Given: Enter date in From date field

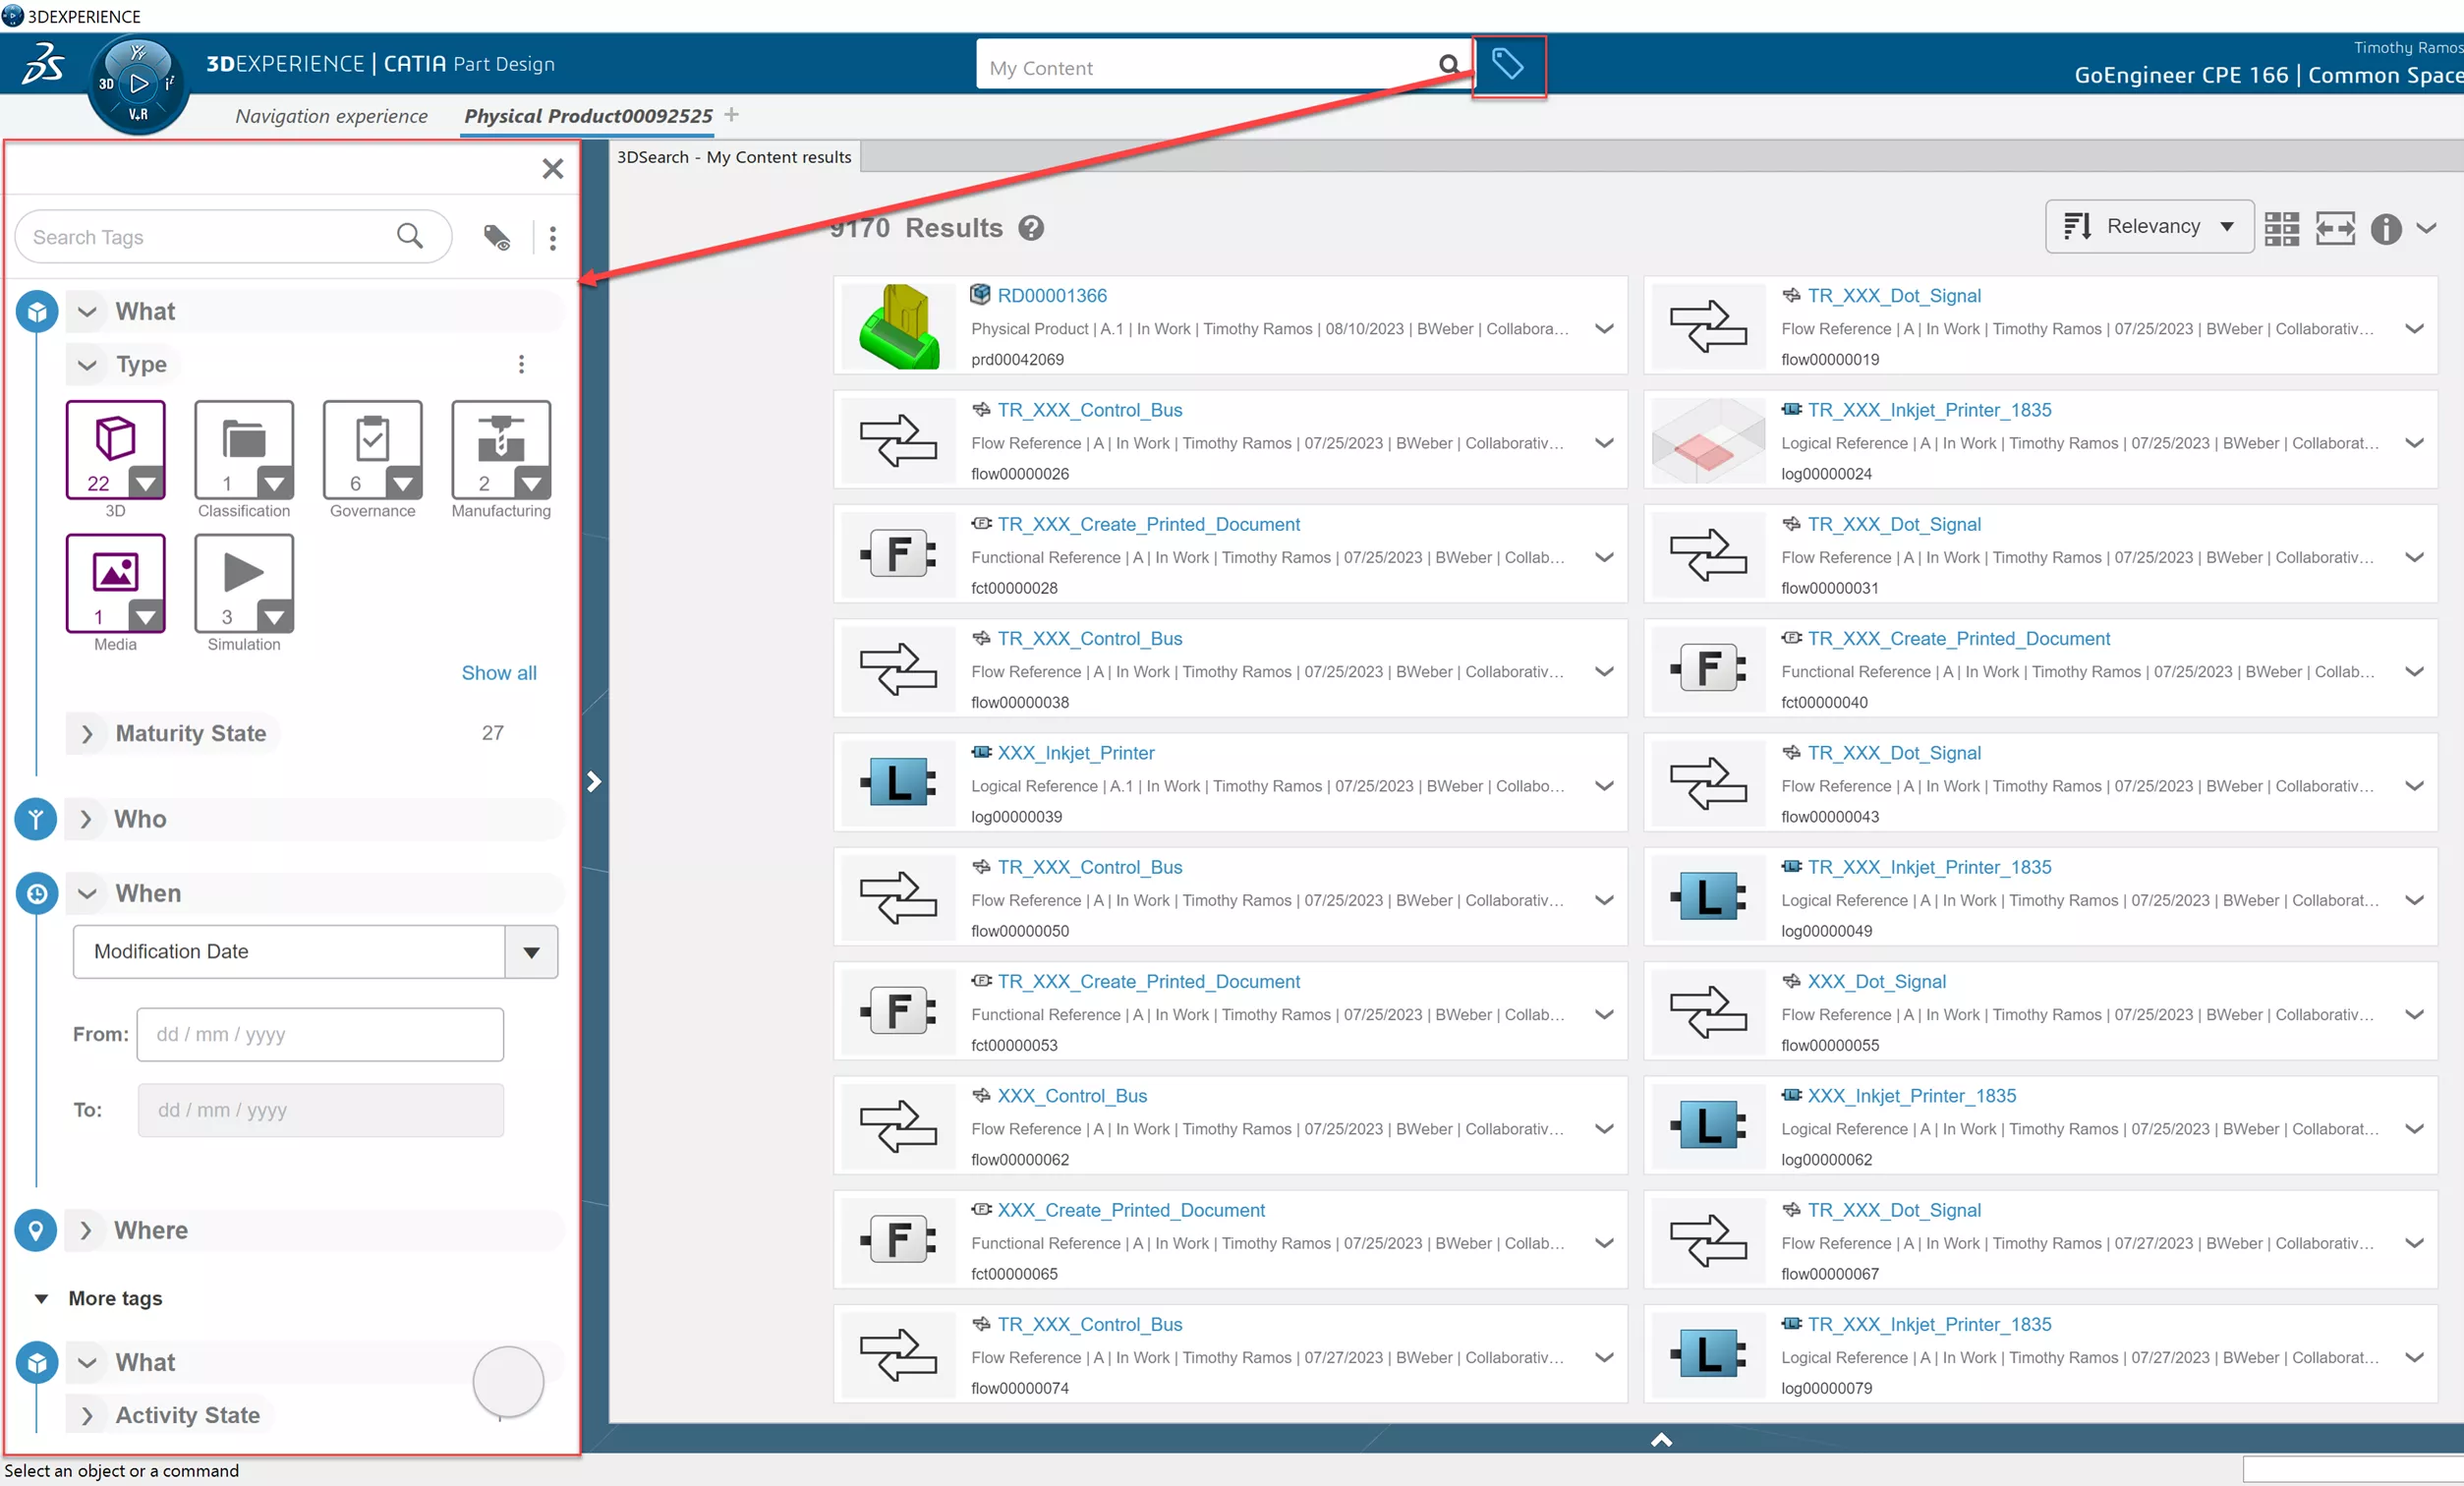Looking at the screenshot, I should point(320,1034).
